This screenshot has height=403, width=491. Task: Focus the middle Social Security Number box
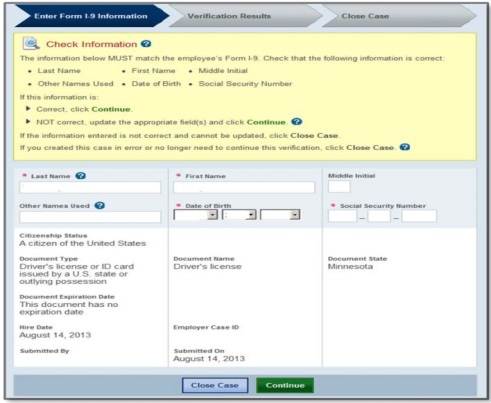[x=379, y=216]
